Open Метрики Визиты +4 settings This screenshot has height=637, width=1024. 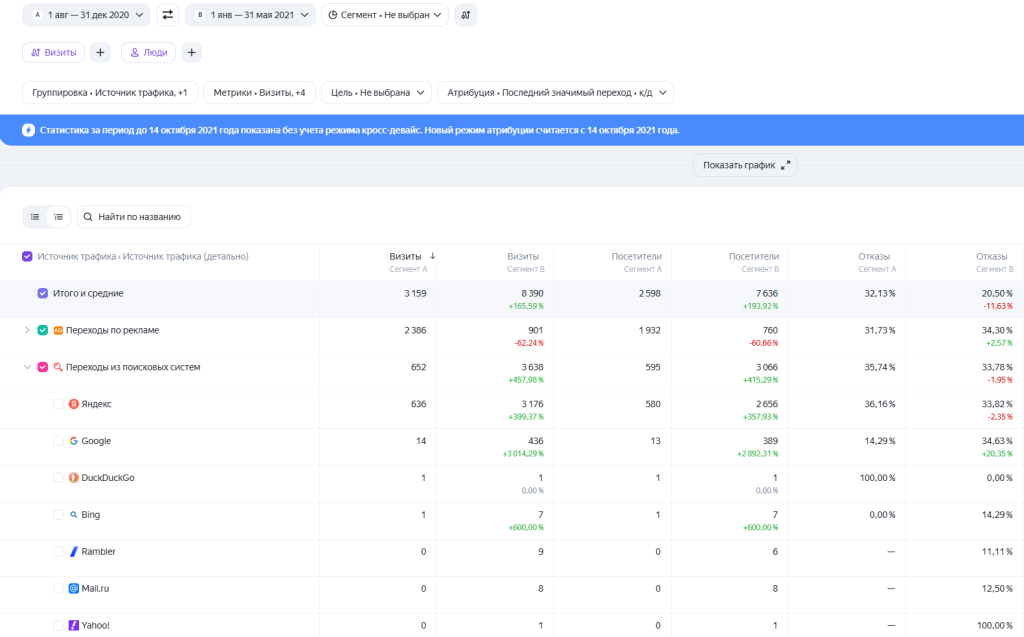[259, 93]
